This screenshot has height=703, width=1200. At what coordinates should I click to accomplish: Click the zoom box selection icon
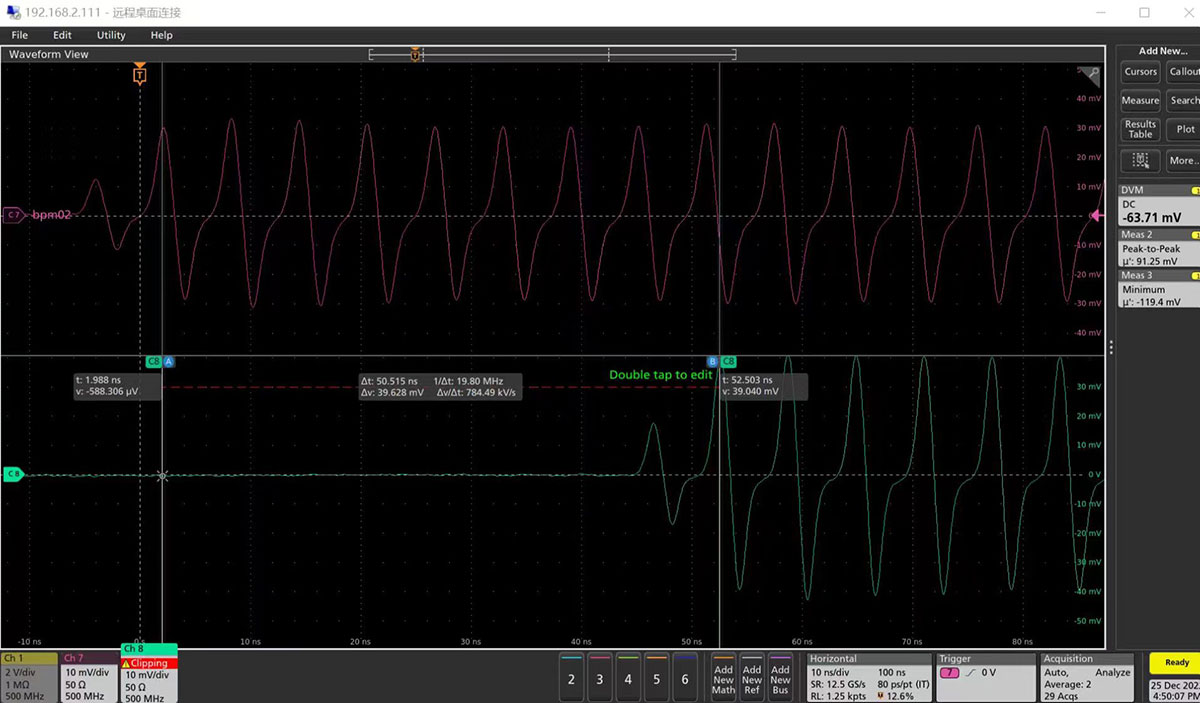point(1140,160)
